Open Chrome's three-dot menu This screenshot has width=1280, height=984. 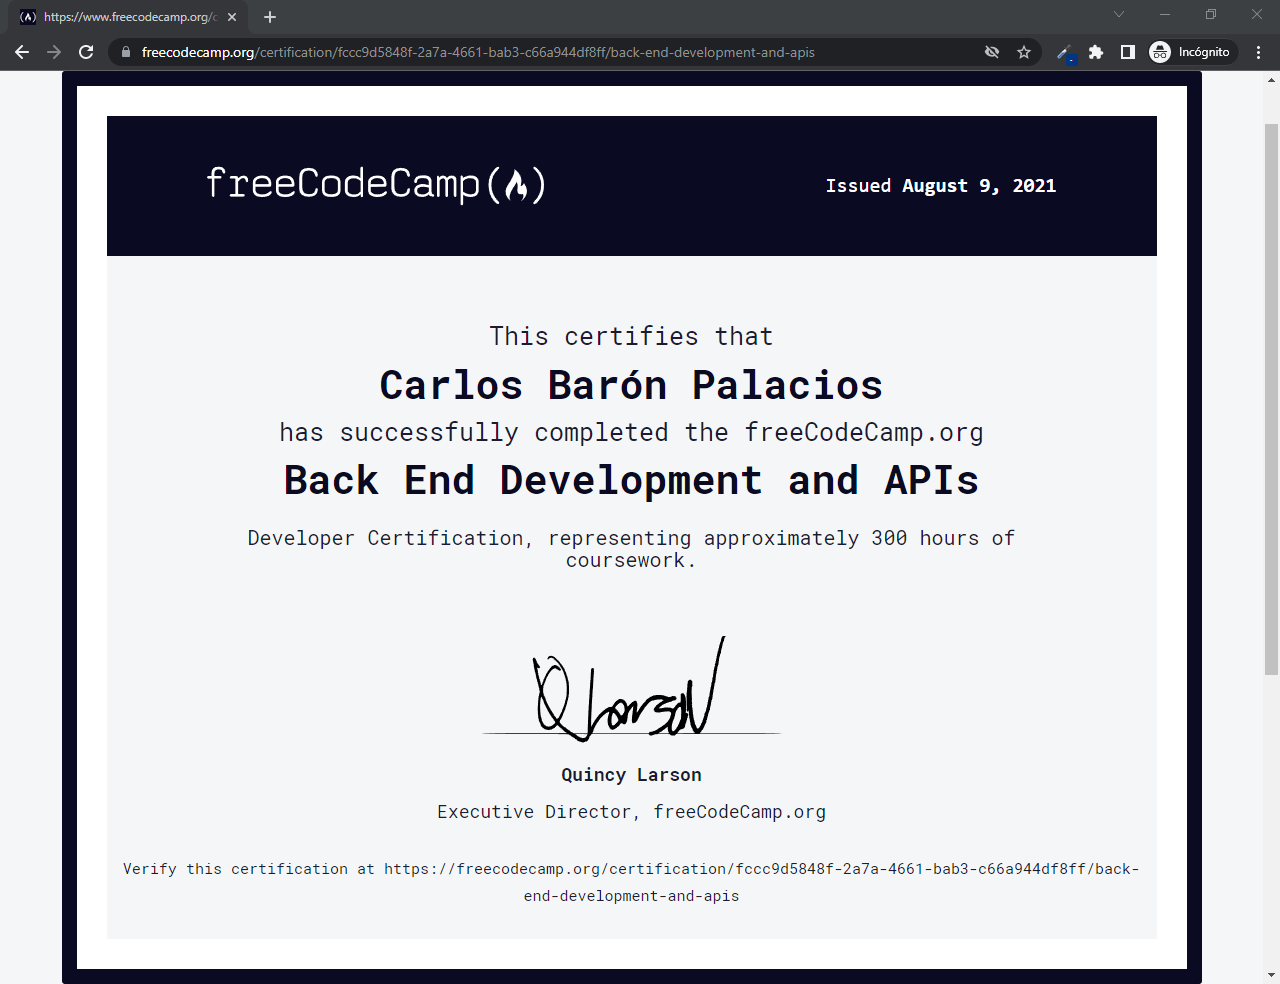[1258, 52]
